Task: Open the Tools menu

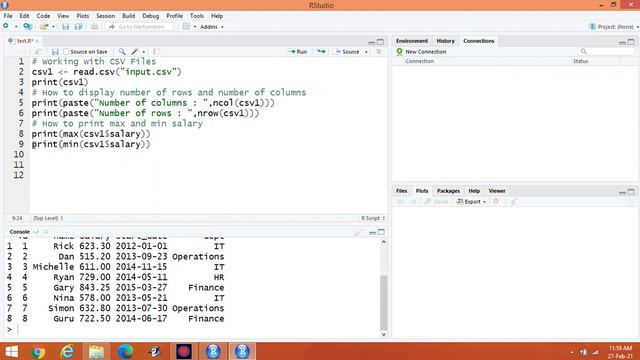Action: pos(197,16)
